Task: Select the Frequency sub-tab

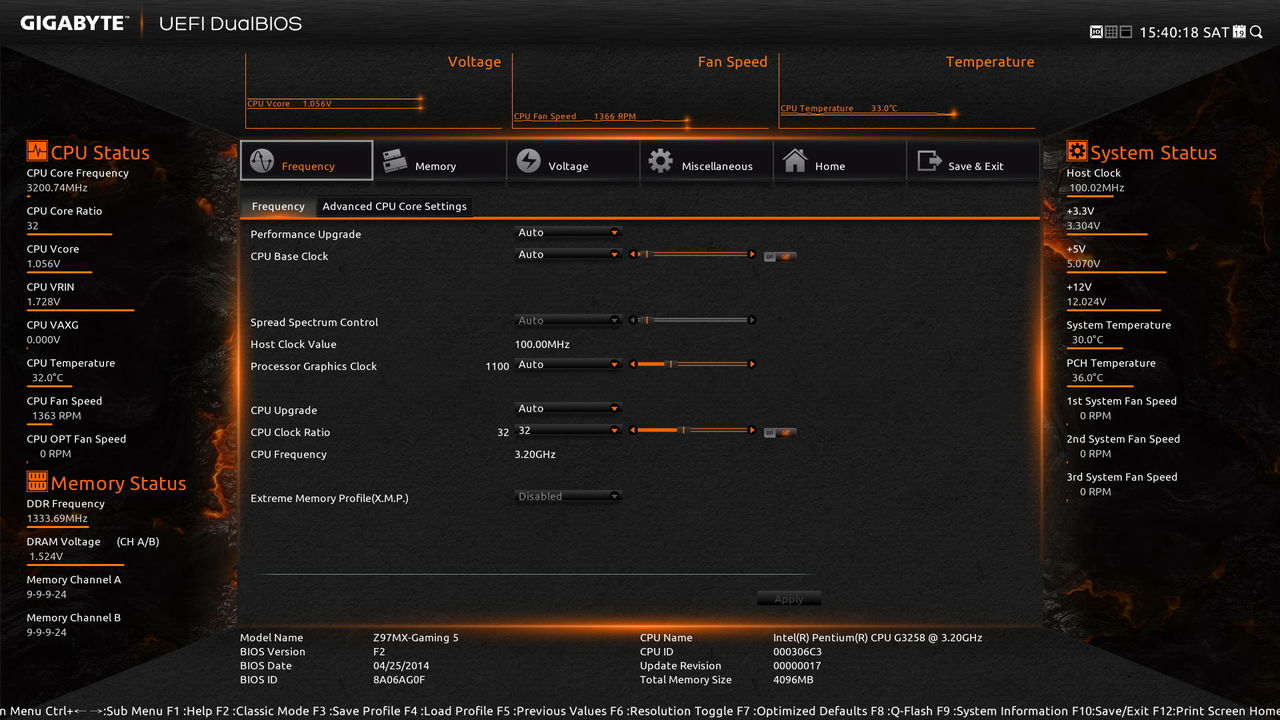Action: click(x=278, y=206)
